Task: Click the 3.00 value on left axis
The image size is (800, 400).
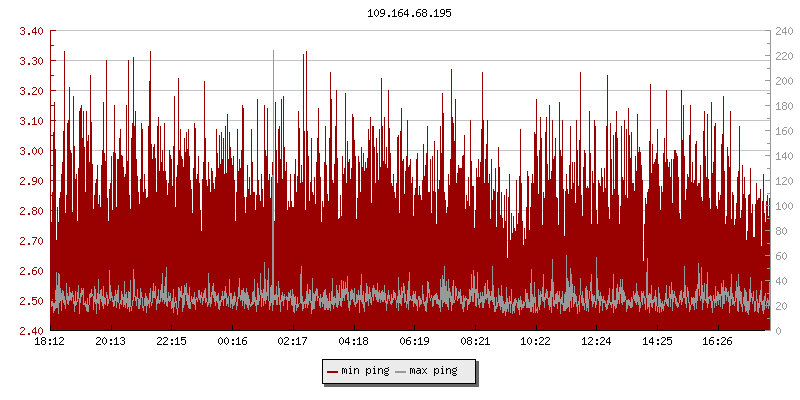Action: tap(31, 151)
